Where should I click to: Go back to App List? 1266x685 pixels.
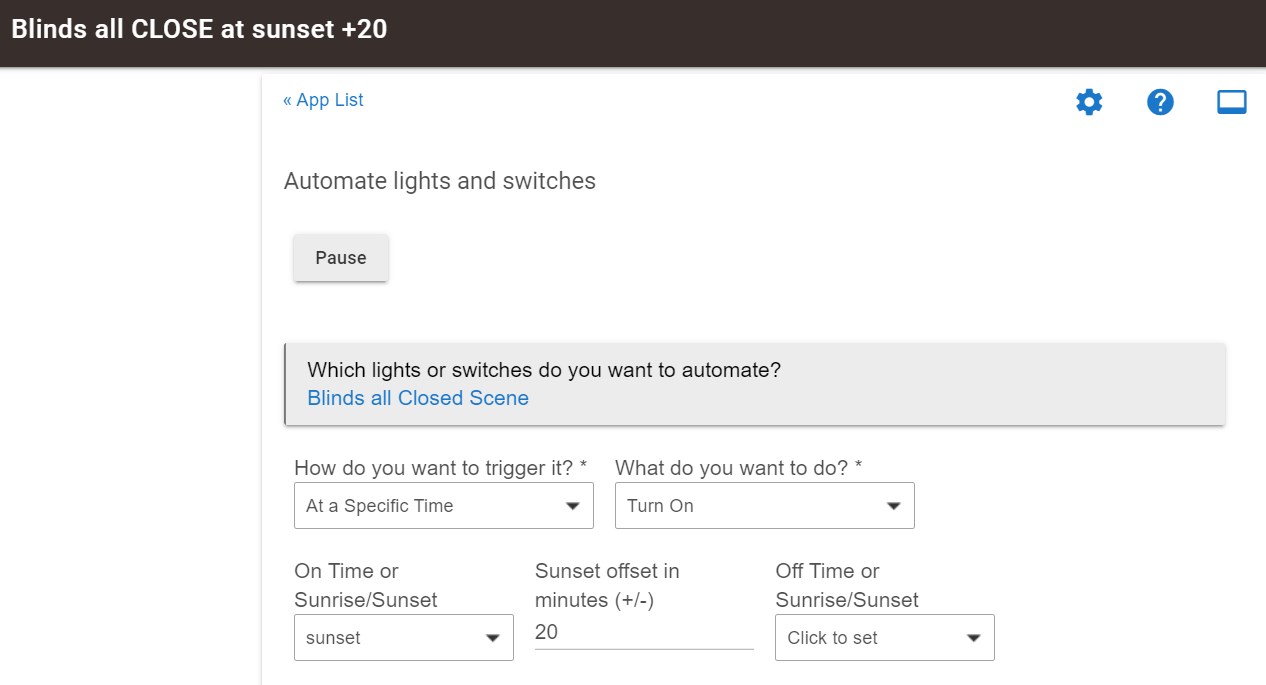(x=323, y=100)
